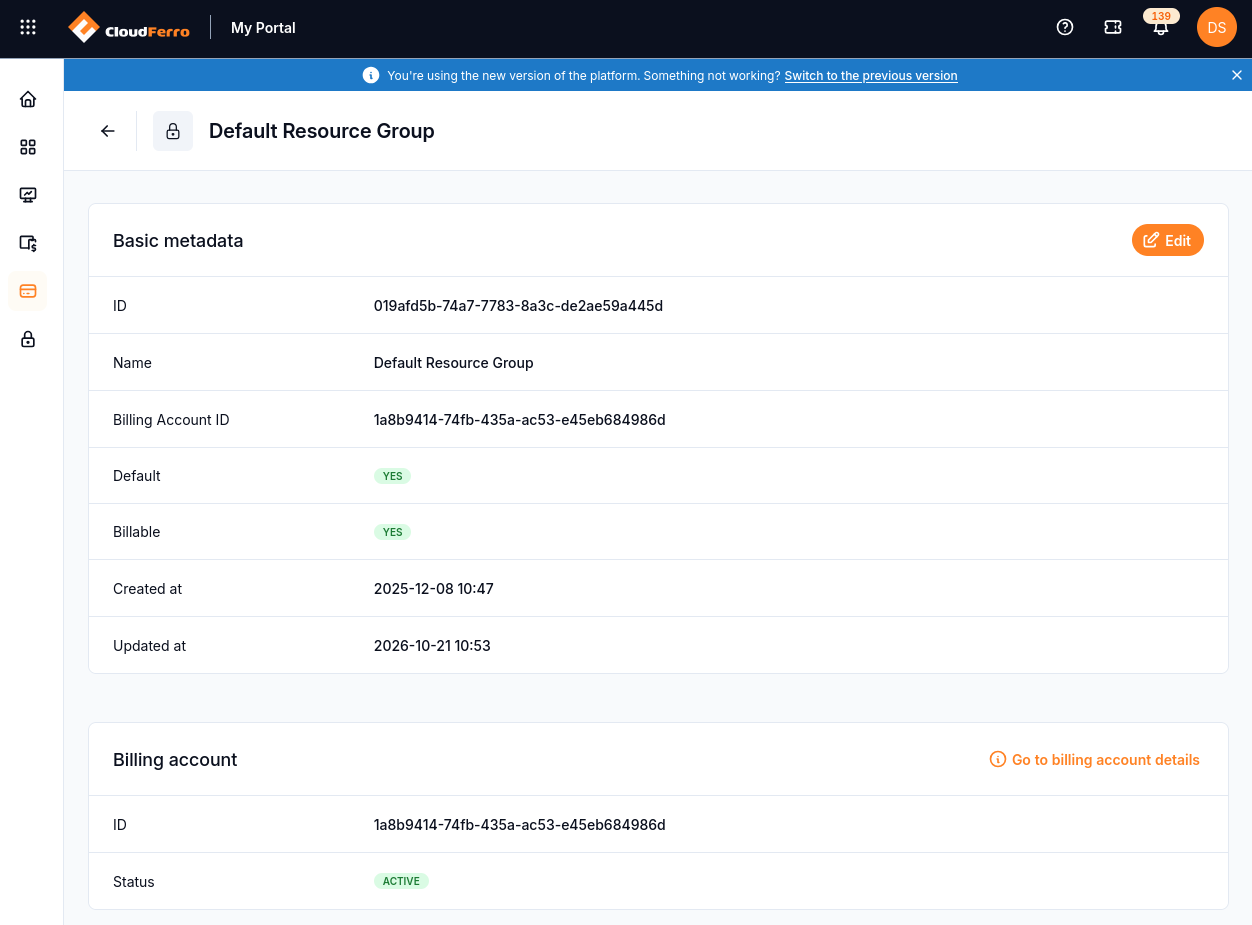
Task: Click the Status label
Action: 134,882
